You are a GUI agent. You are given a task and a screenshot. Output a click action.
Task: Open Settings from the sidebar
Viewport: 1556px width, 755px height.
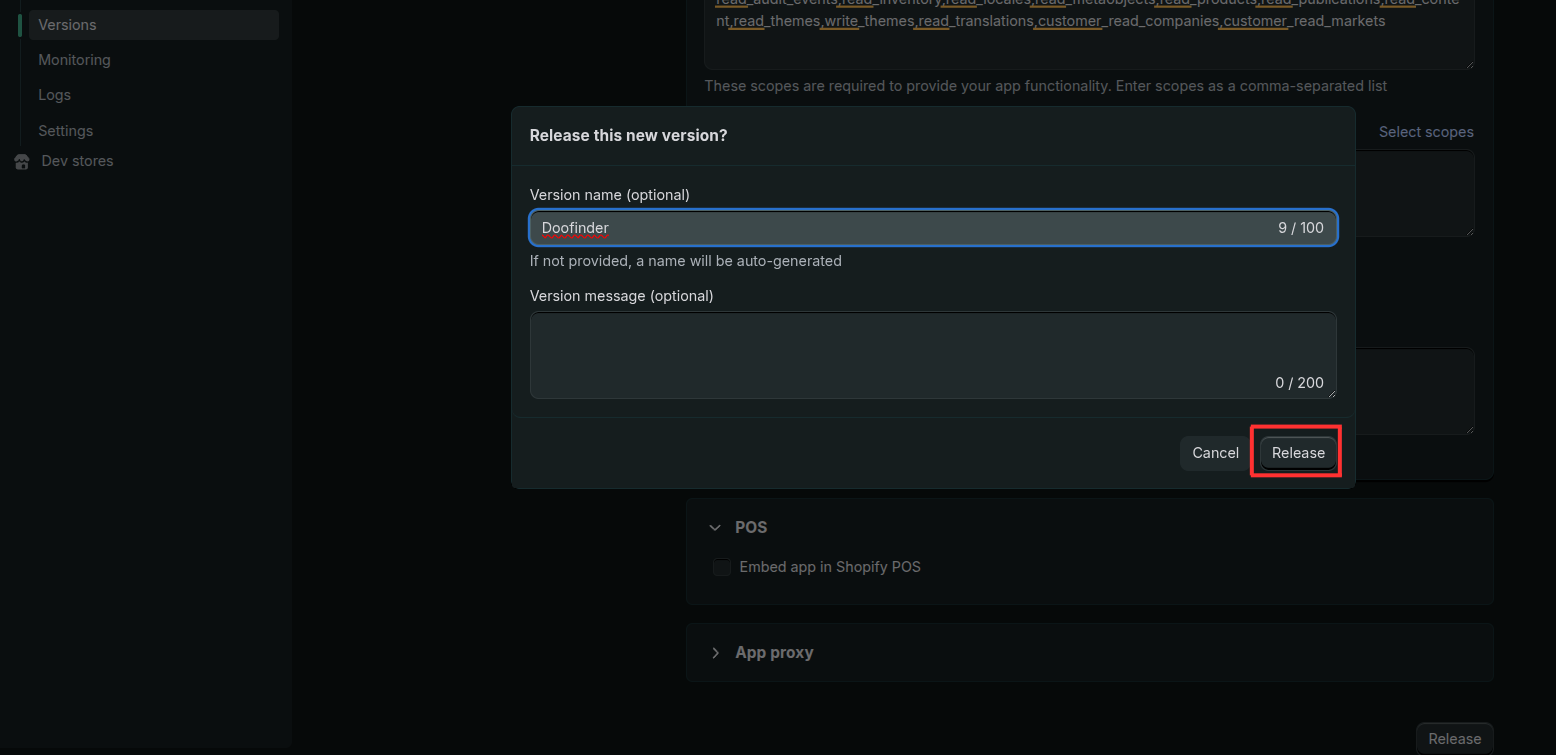(x=65, y=130)
